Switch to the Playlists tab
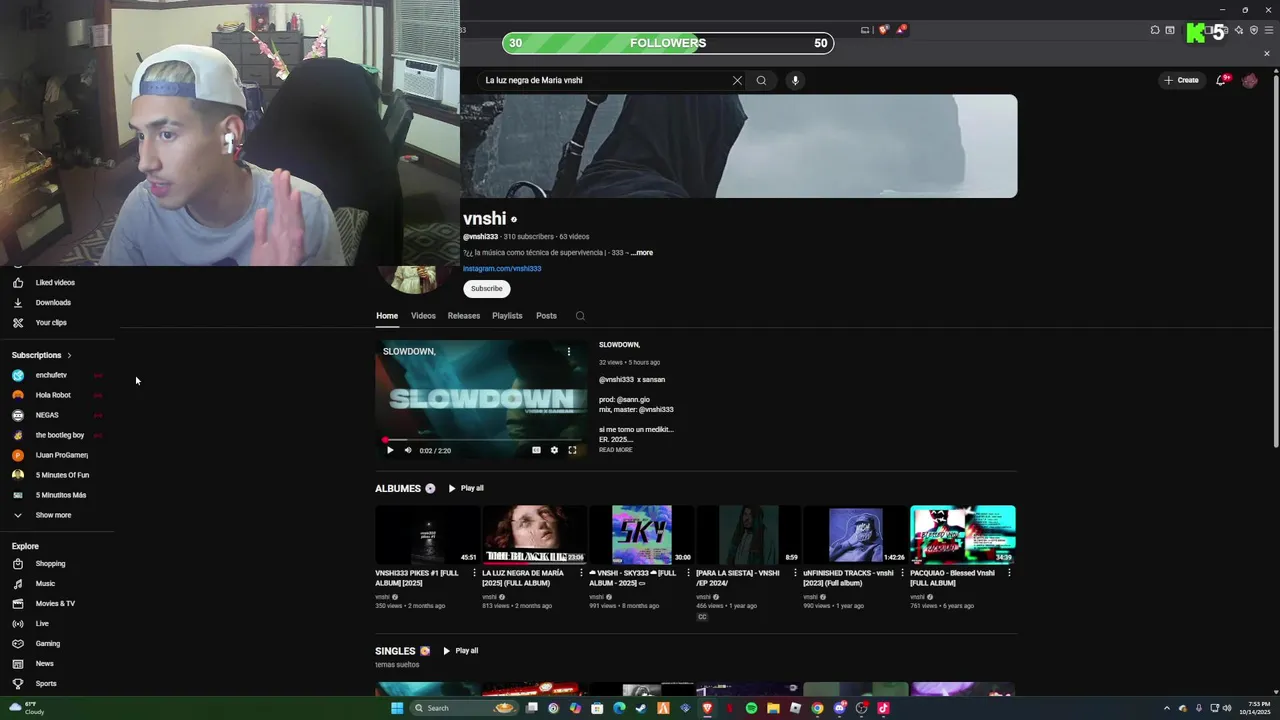This screenshot has height=720, width=1280. [x=507, y=316]
